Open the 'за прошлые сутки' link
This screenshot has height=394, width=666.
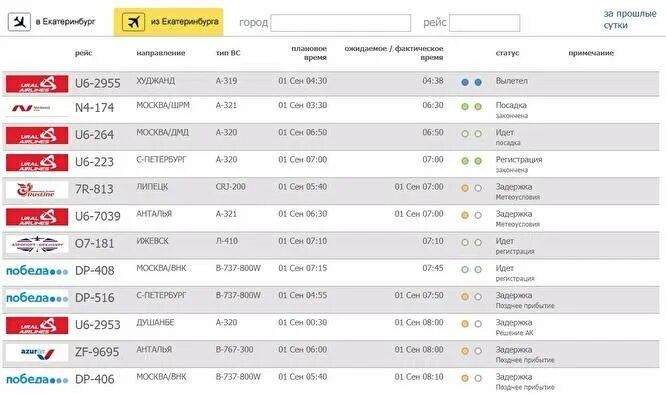(629, 20)
